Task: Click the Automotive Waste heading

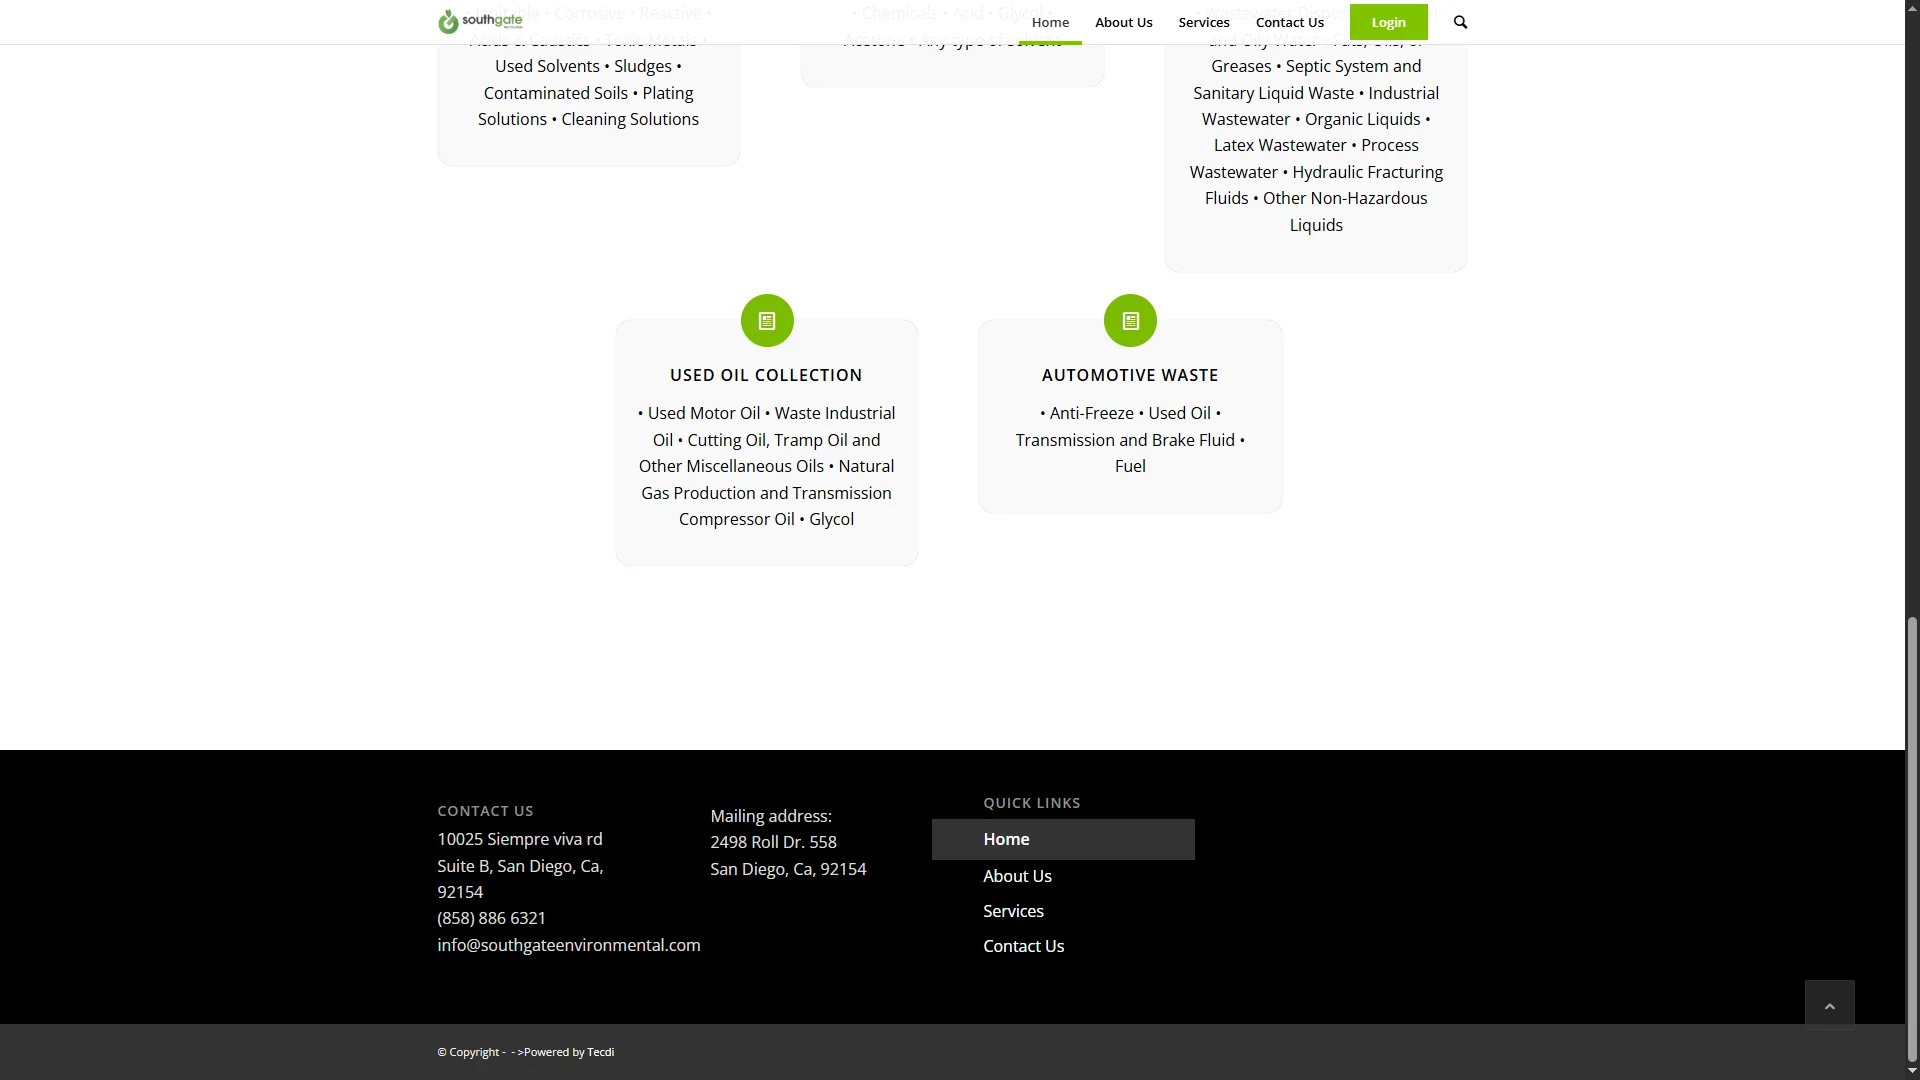Action: 1130,375
